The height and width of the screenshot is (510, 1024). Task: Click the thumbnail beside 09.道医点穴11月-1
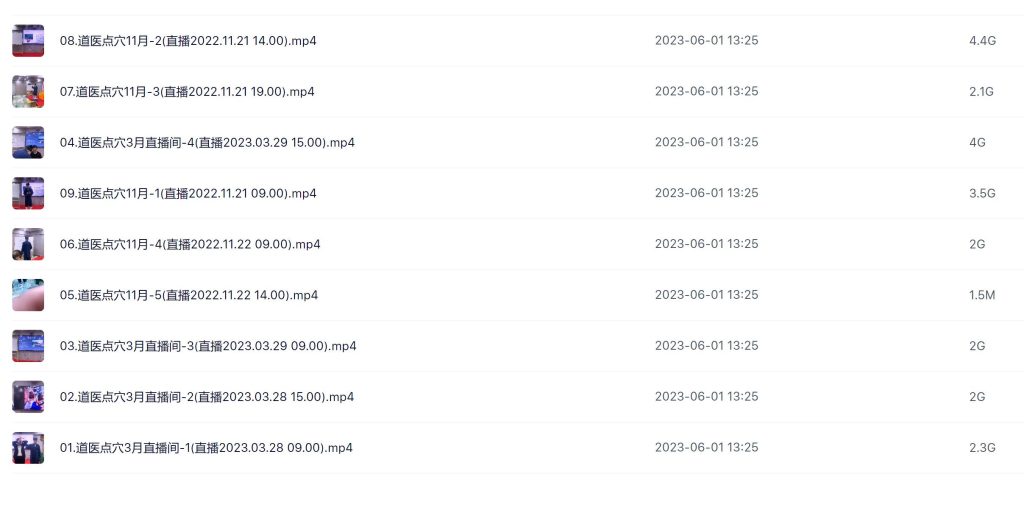click(x=28, y=194)
